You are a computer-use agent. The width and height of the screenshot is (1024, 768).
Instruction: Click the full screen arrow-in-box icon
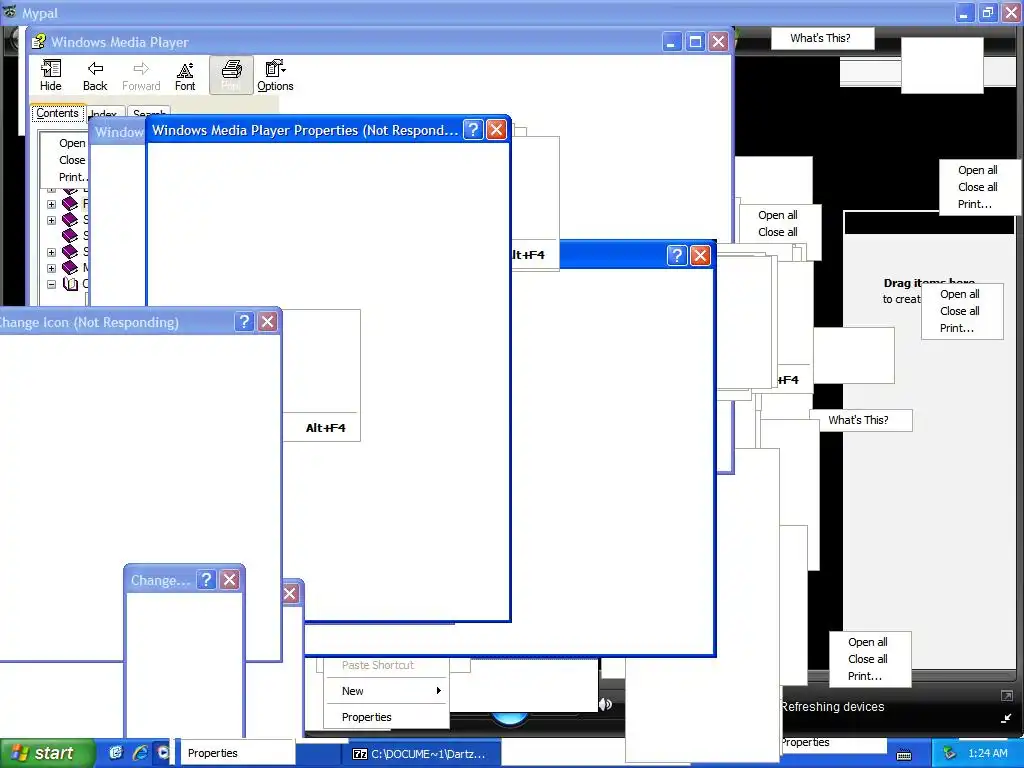pos(1006,696)
